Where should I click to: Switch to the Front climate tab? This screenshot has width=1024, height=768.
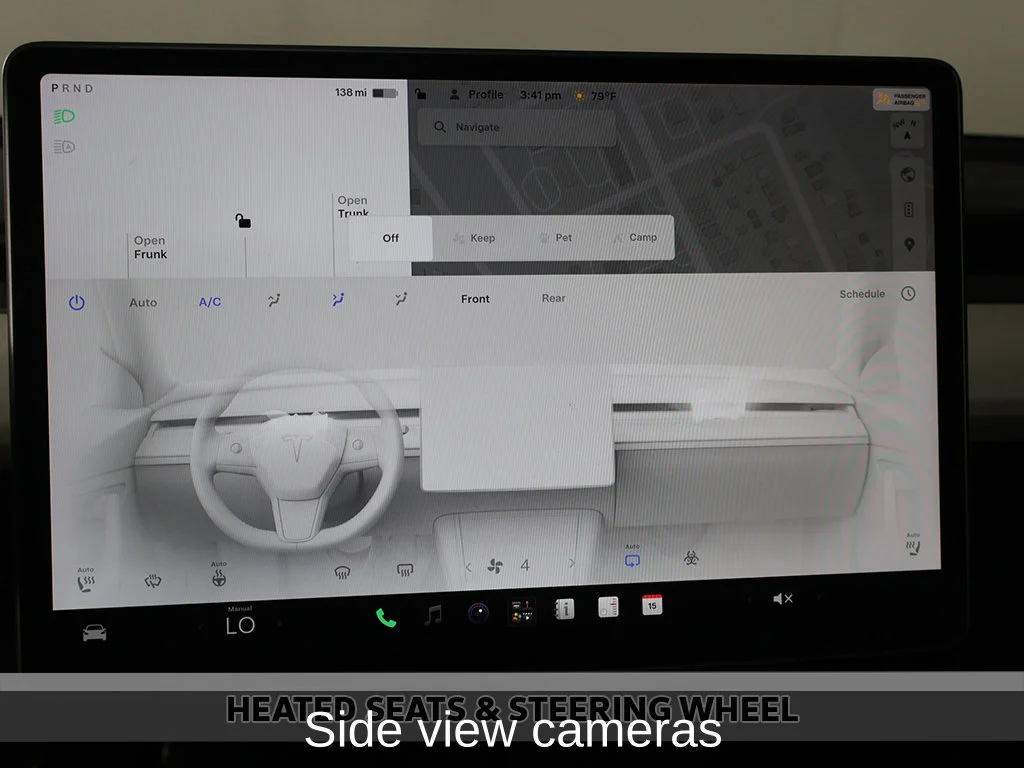(x=475, y=298)
